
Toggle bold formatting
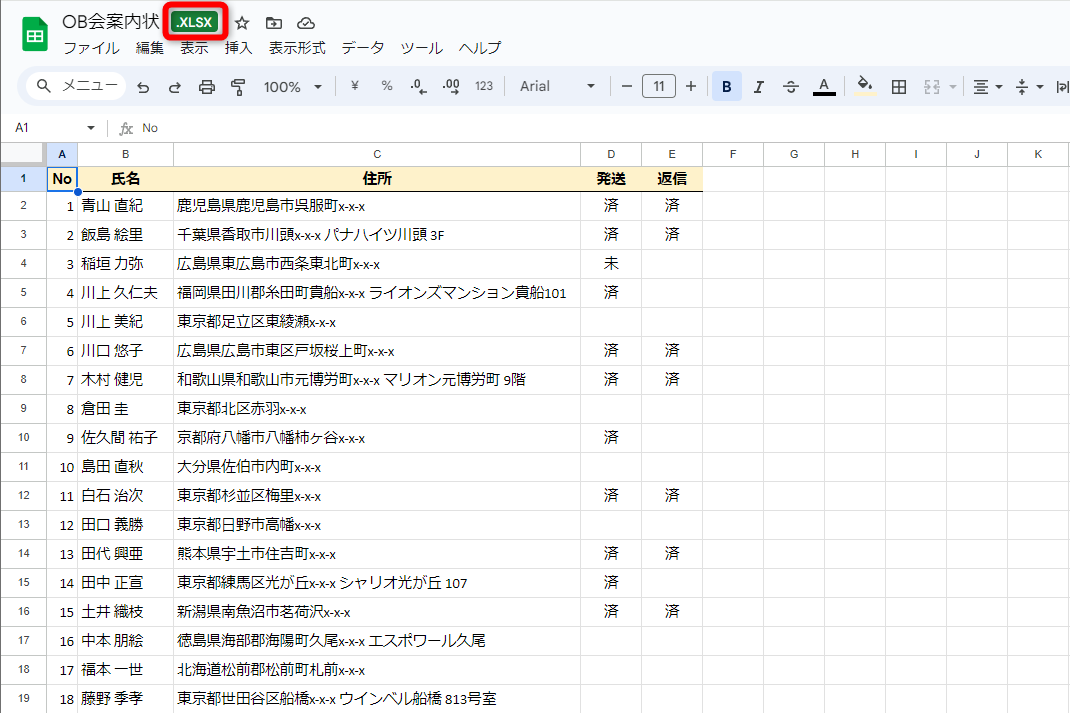click(x=726, y=86)
